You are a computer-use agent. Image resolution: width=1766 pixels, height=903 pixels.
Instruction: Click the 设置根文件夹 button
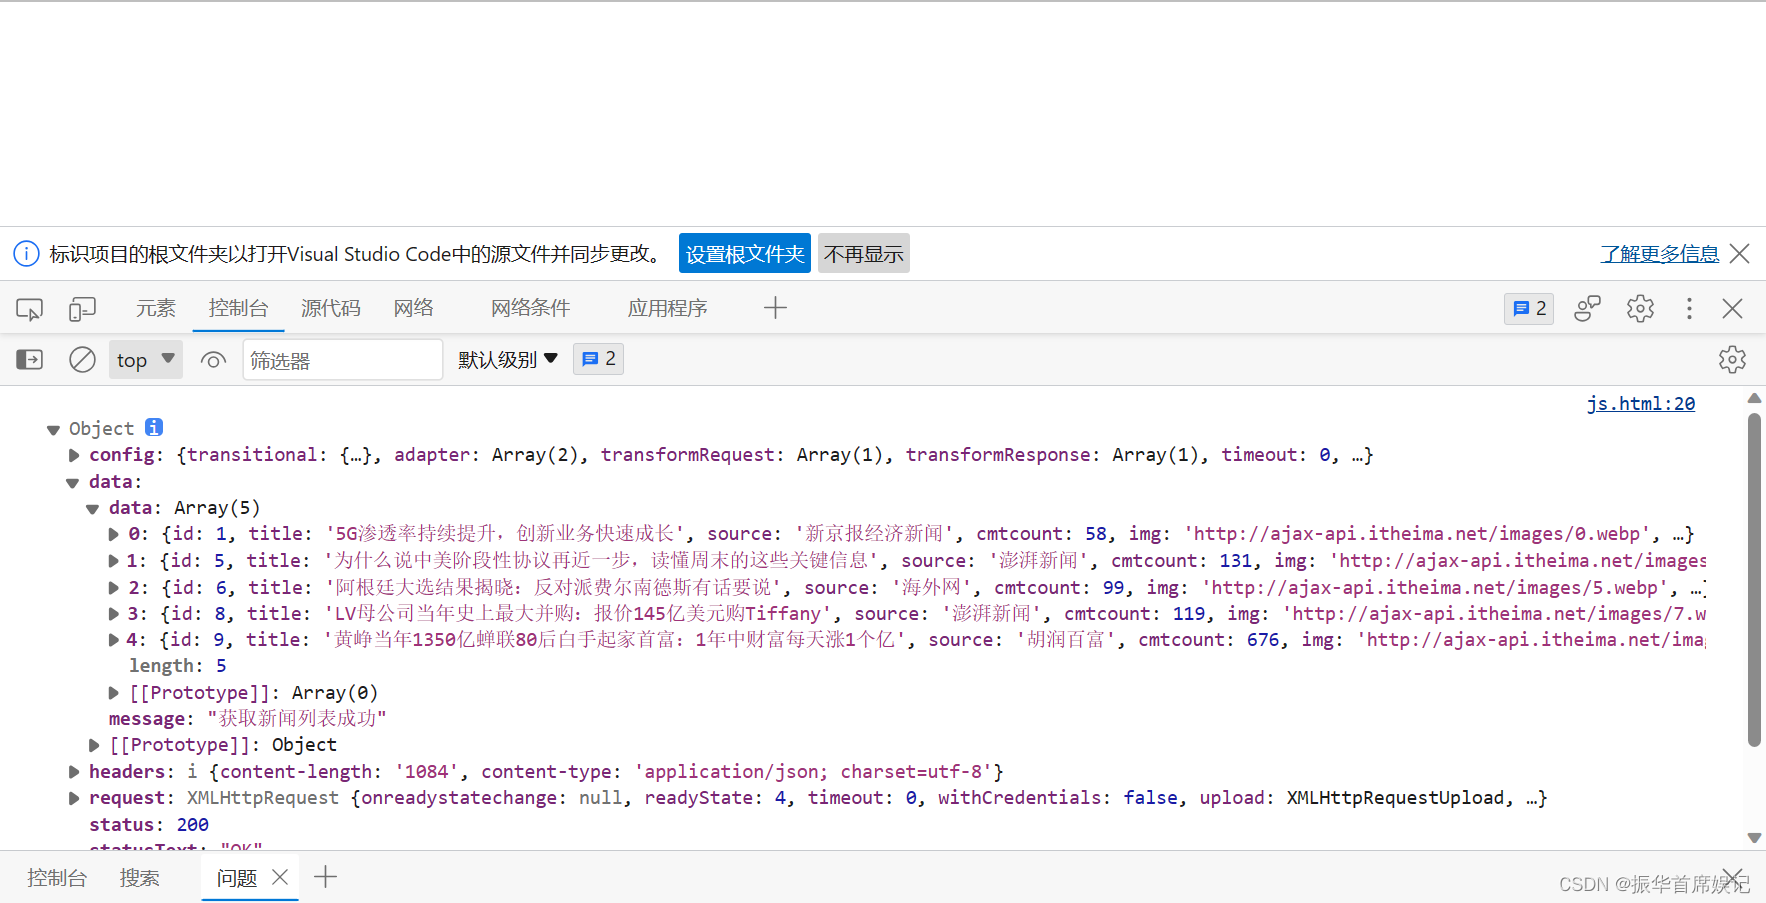click(x=745, y=253)
